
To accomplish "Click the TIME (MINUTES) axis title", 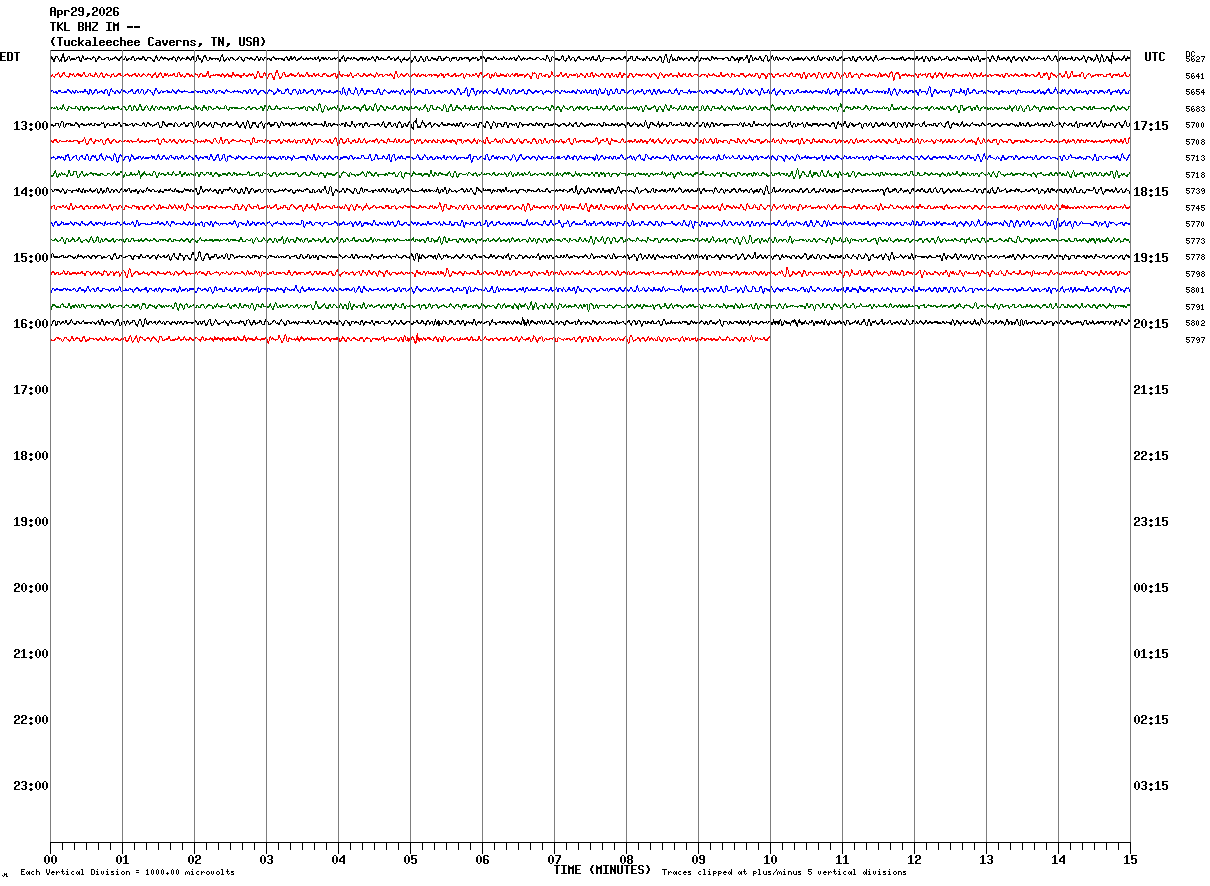I will [602, 870].
